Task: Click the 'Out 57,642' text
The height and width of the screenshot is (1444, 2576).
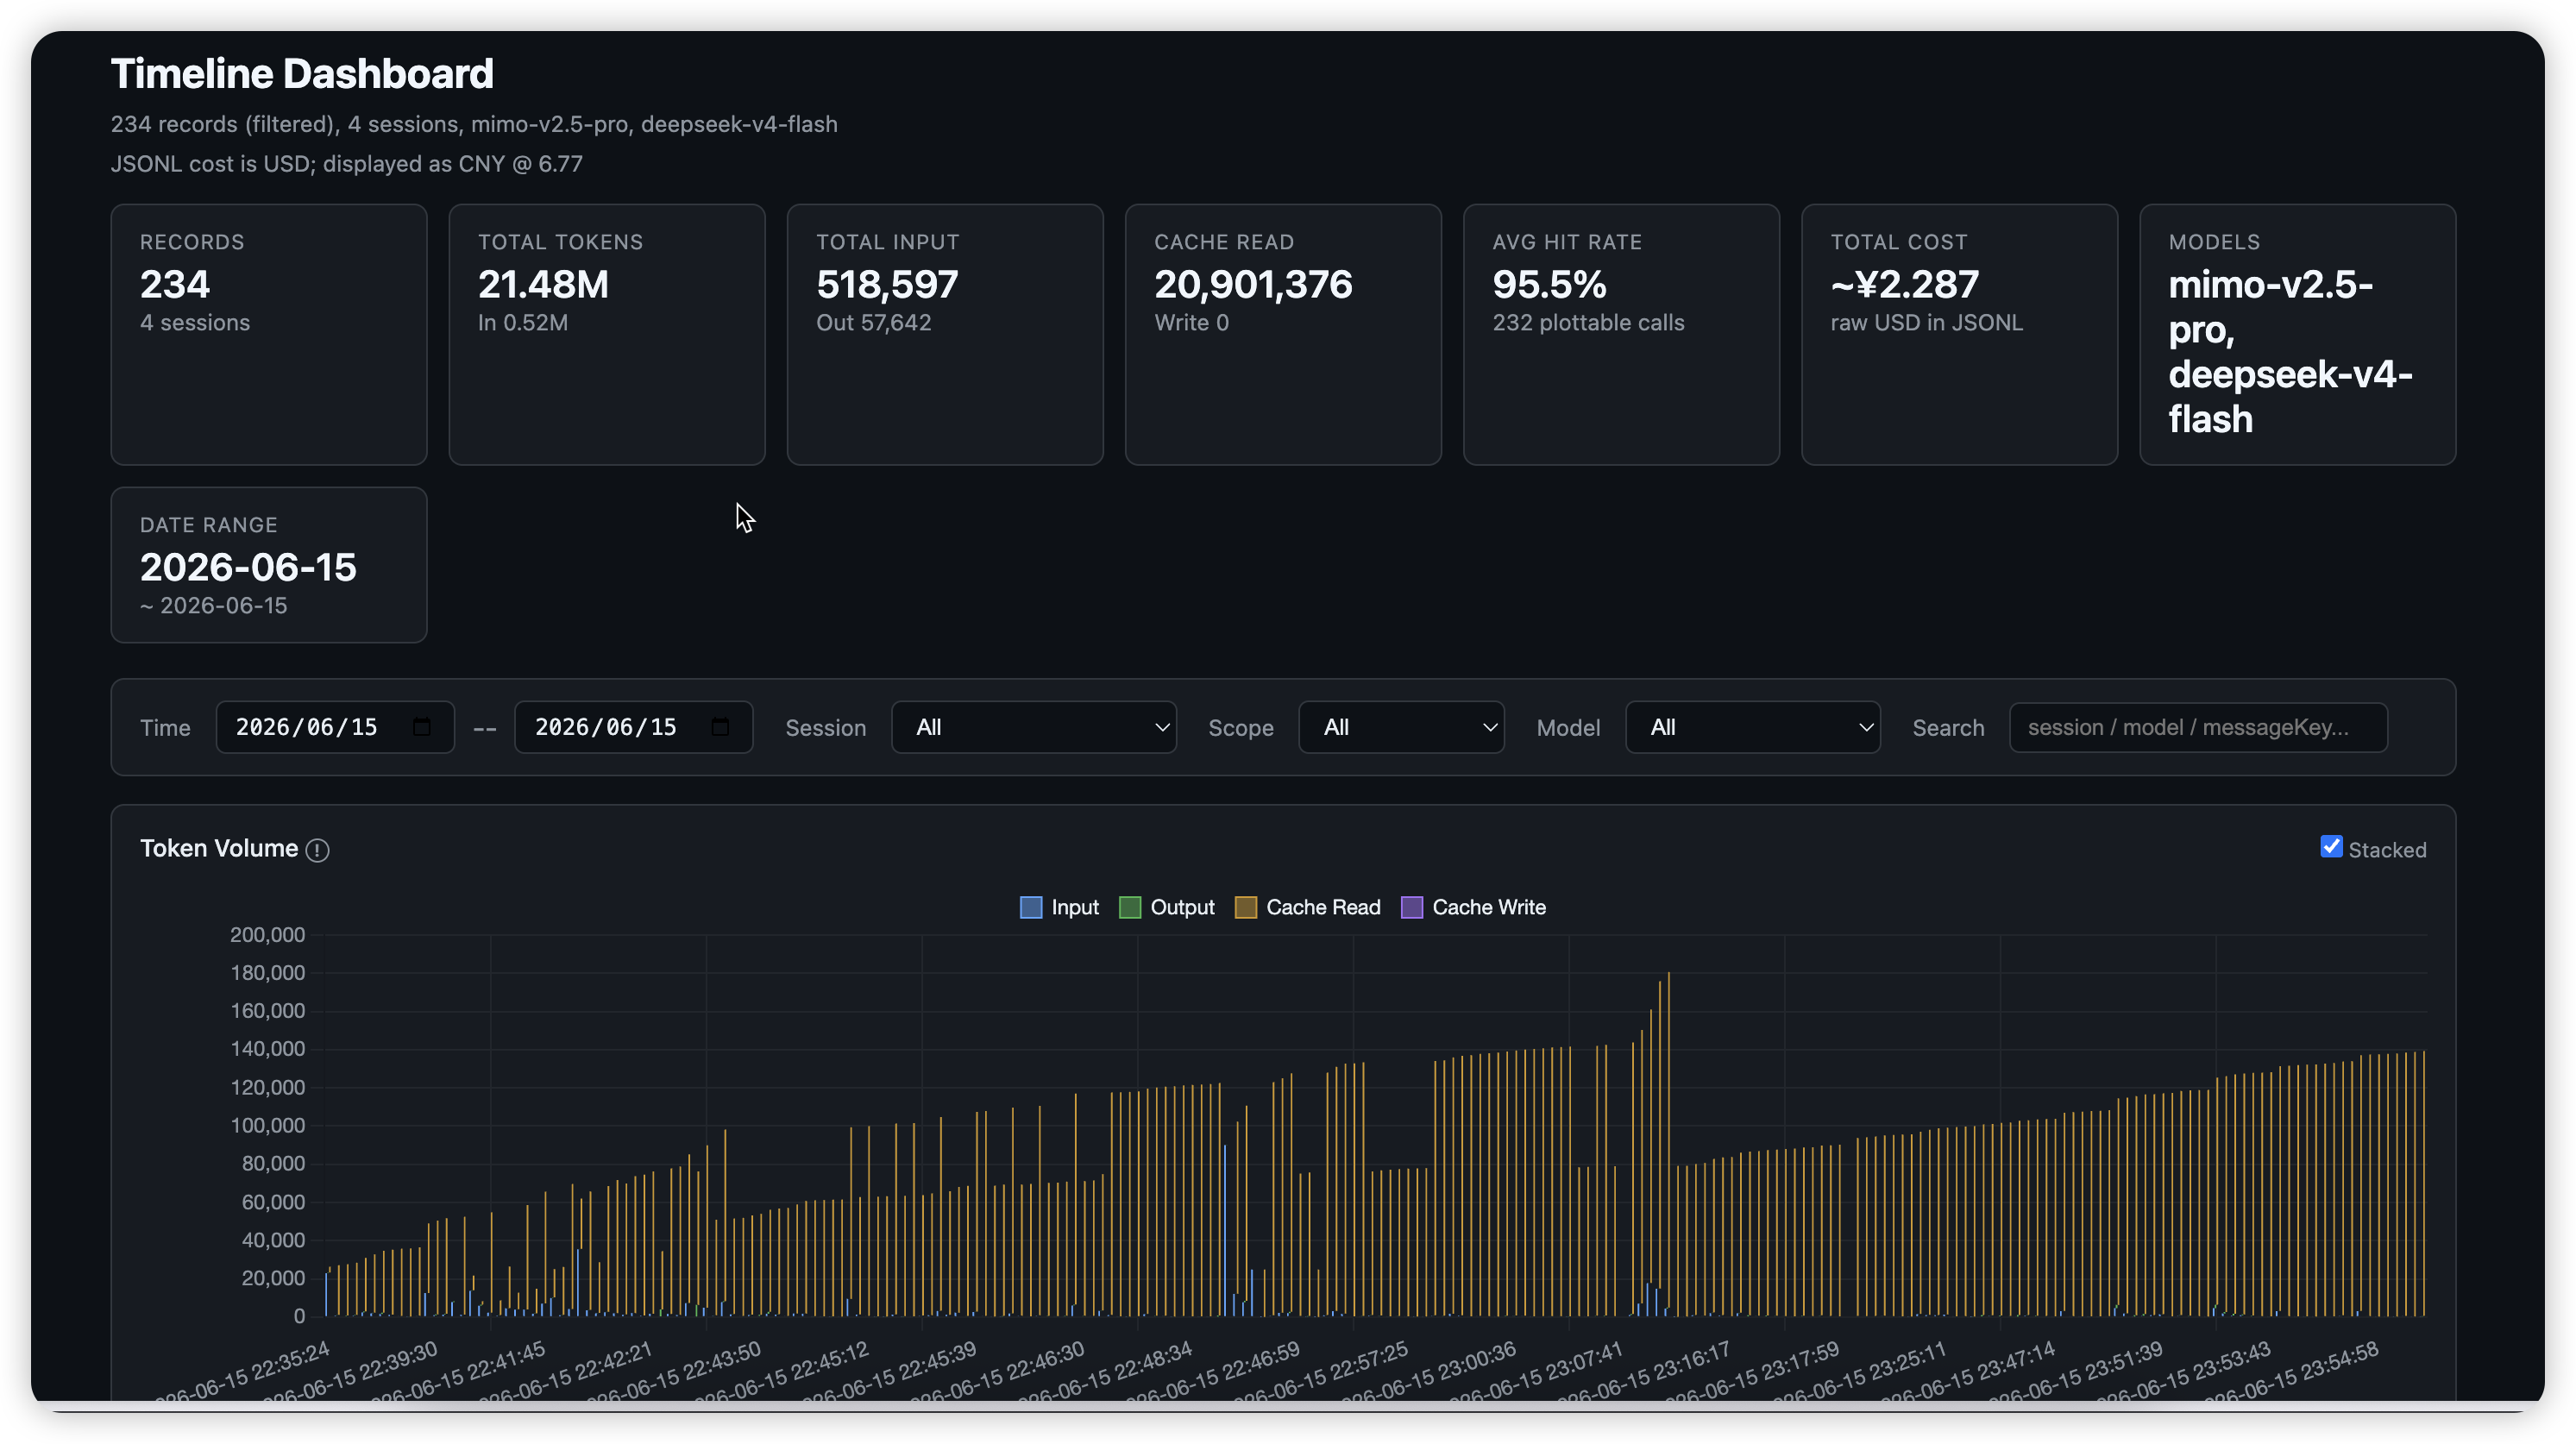Action: tap(873, 323)
